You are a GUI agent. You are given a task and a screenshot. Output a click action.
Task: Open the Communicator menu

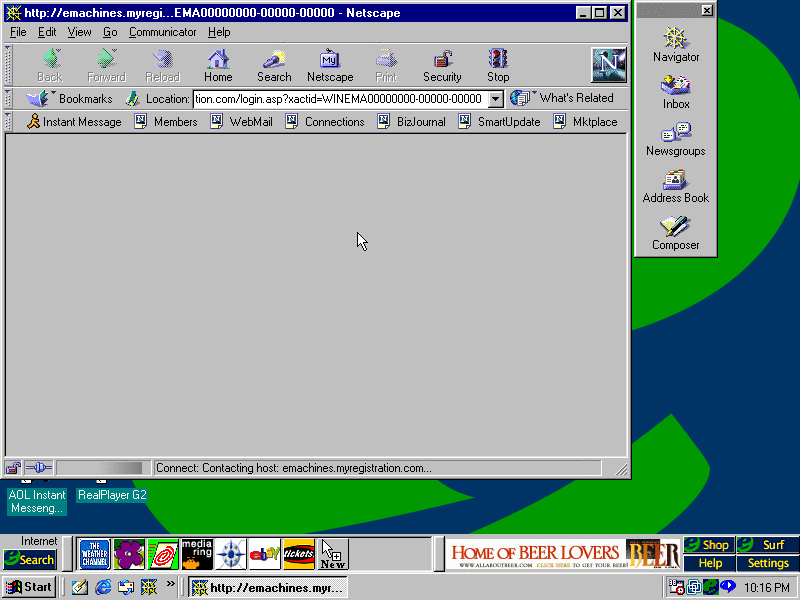point(162,32)
